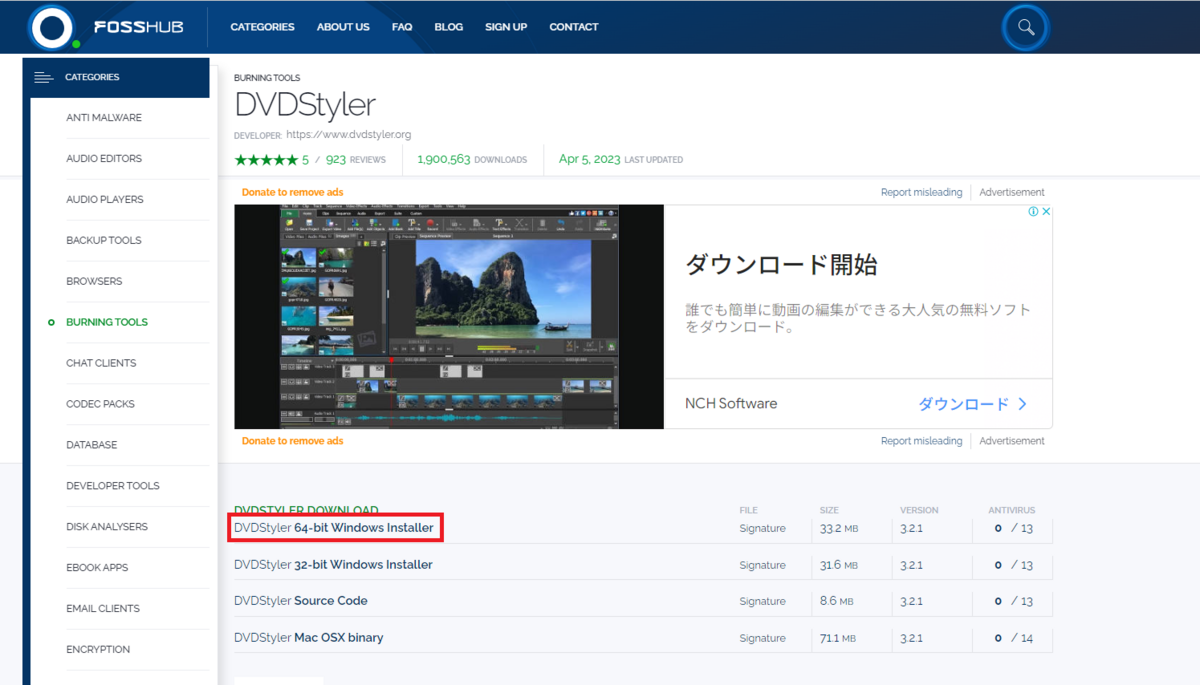1200x685 pixels.
Task: Open CONTACT in the top navigation
Action: pos(574,27)
